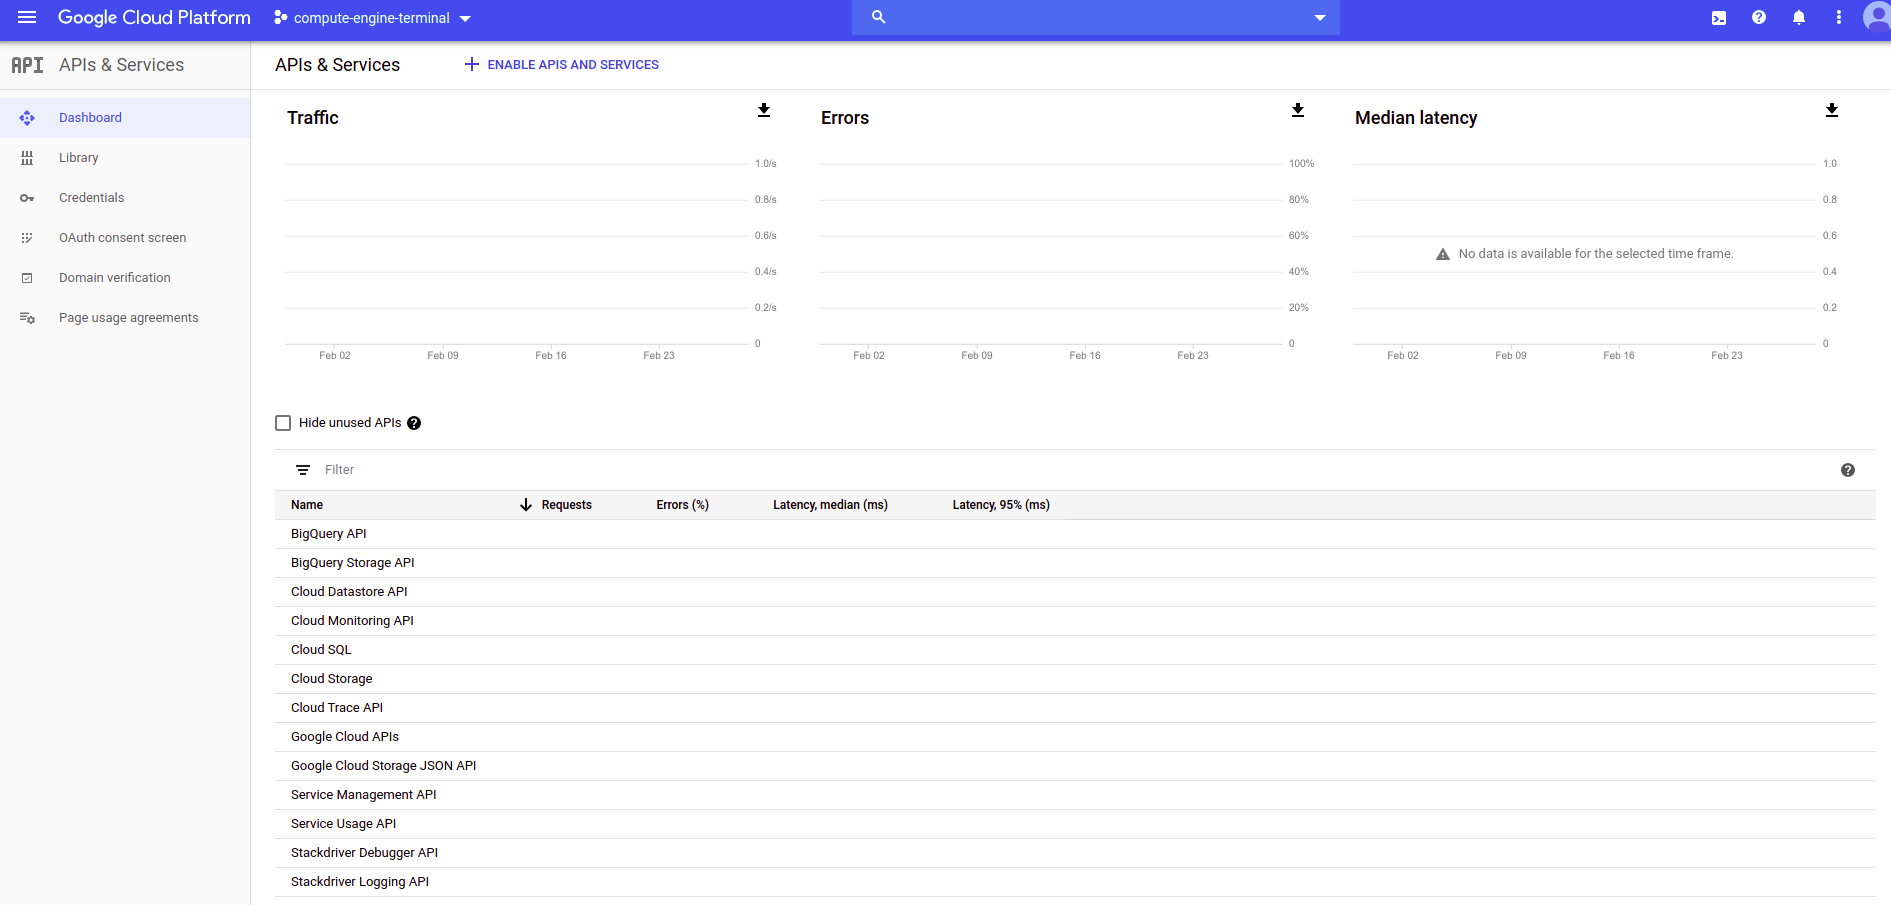The width and height of the screenshot is (1891, 905).
Task: Click the Credentials key icon
Action: coord(27,198)
